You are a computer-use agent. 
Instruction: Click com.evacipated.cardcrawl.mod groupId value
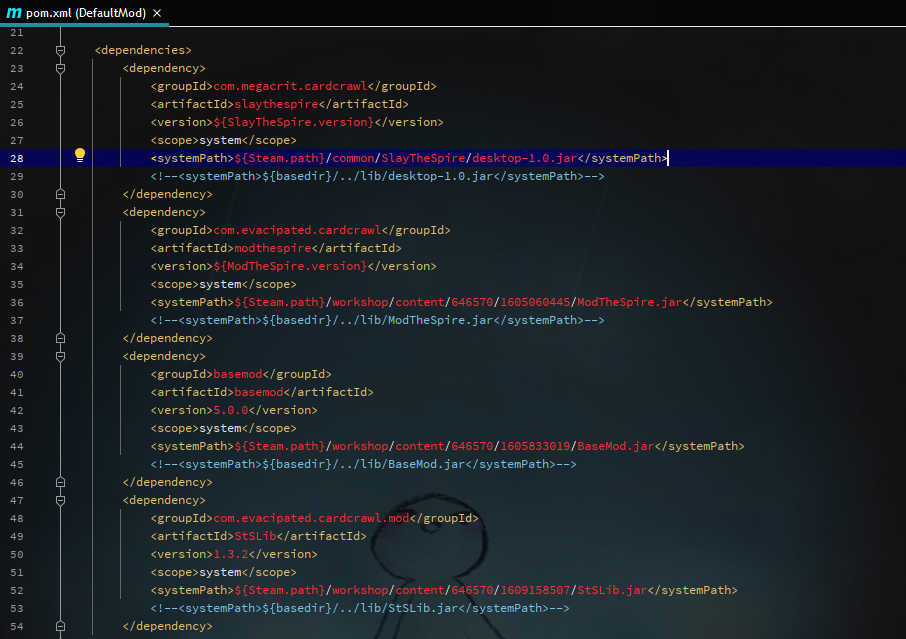click(311, 518)
